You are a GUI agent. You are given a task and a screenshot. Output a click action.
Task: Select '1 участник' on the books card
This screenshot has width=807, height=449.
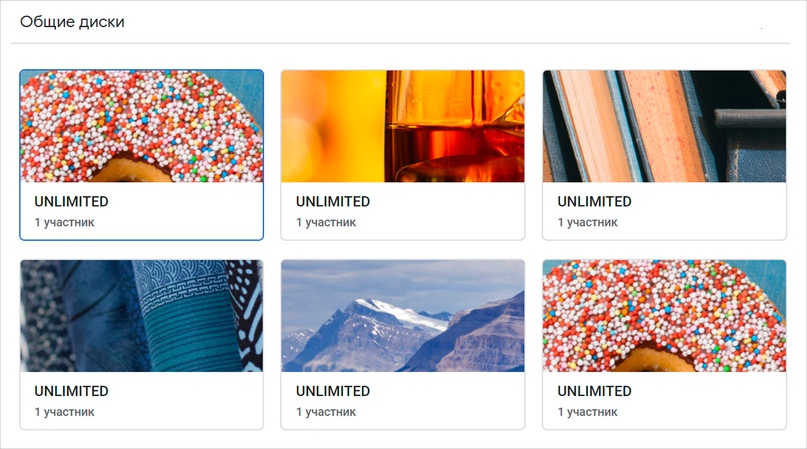click(587, 222)
